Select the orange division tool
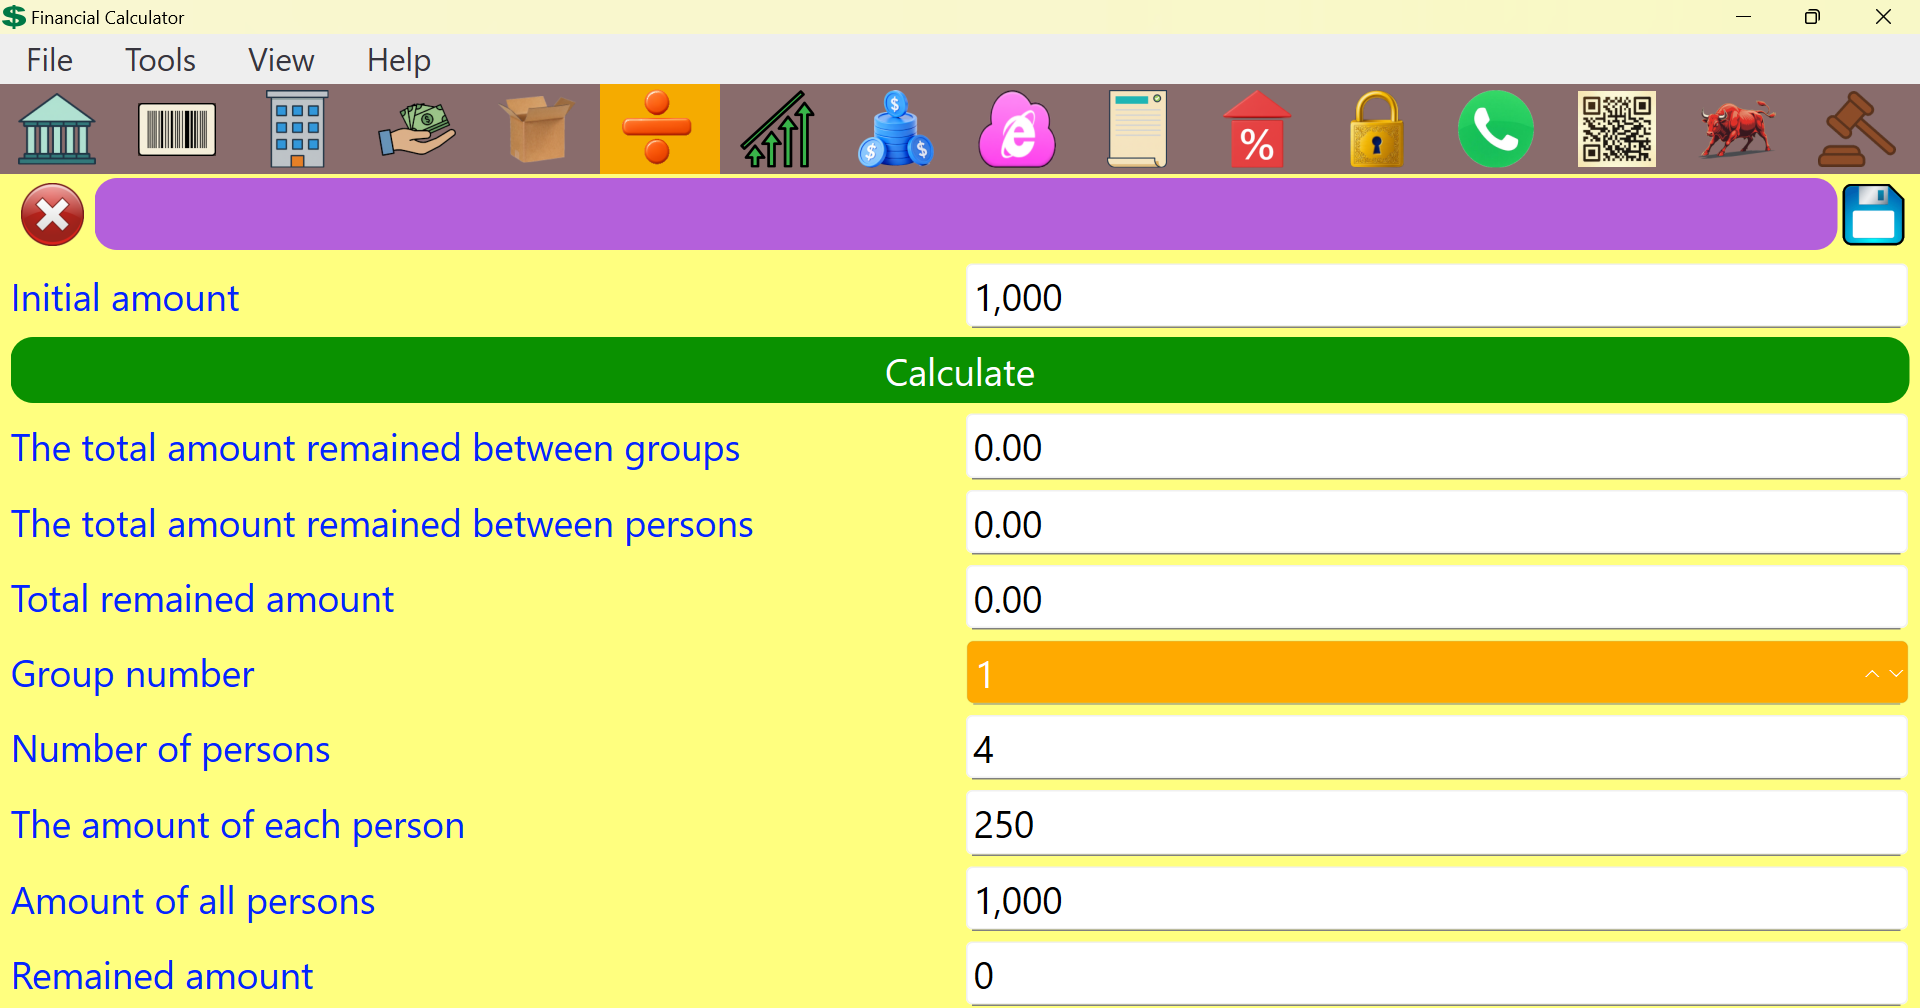The width and height of the screenshot is (1920, 1008). pos(658,129)
